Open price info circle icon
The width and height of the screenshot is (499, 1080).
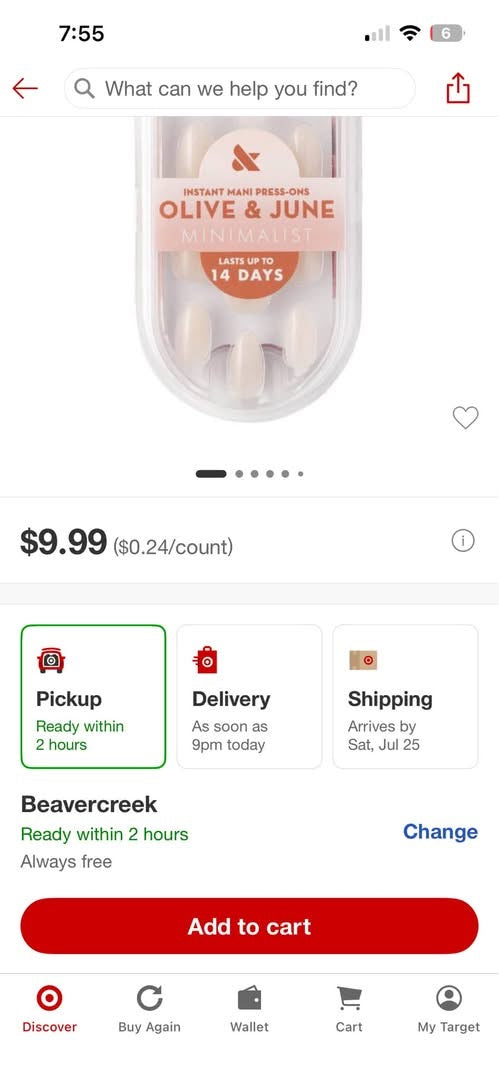[462, 541]
